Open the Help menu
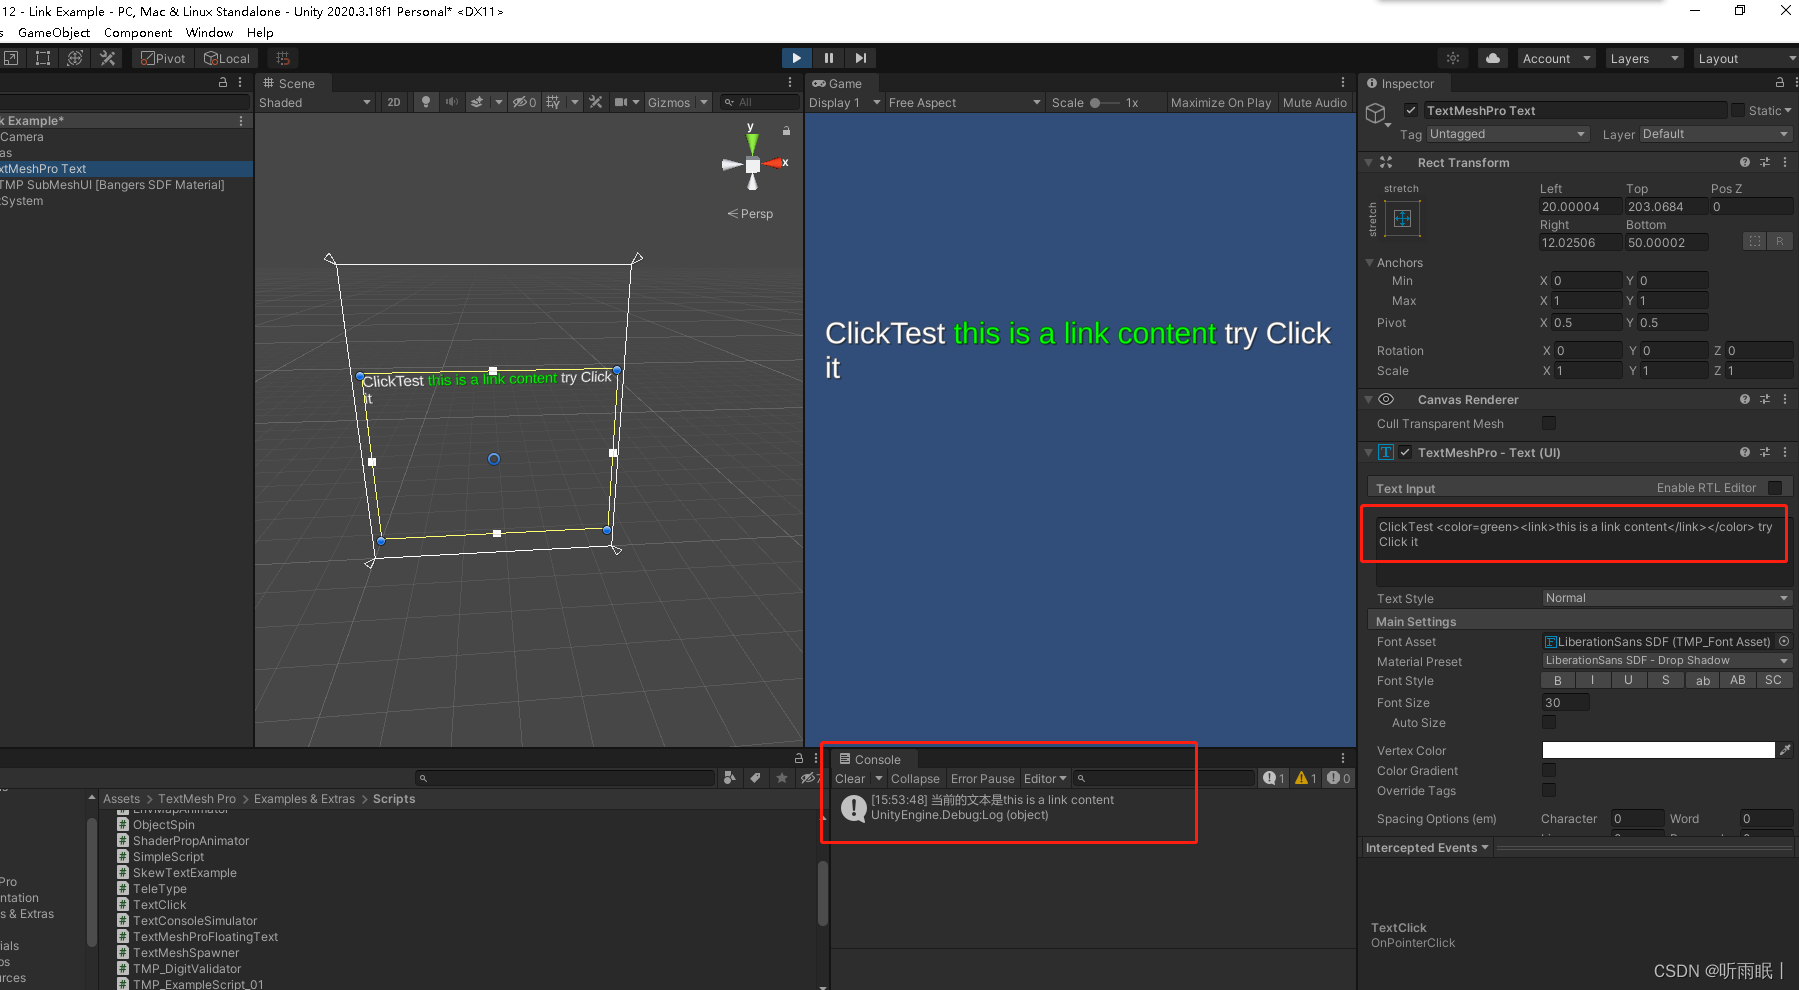1799x990 pixels. [x=260, y=32]
